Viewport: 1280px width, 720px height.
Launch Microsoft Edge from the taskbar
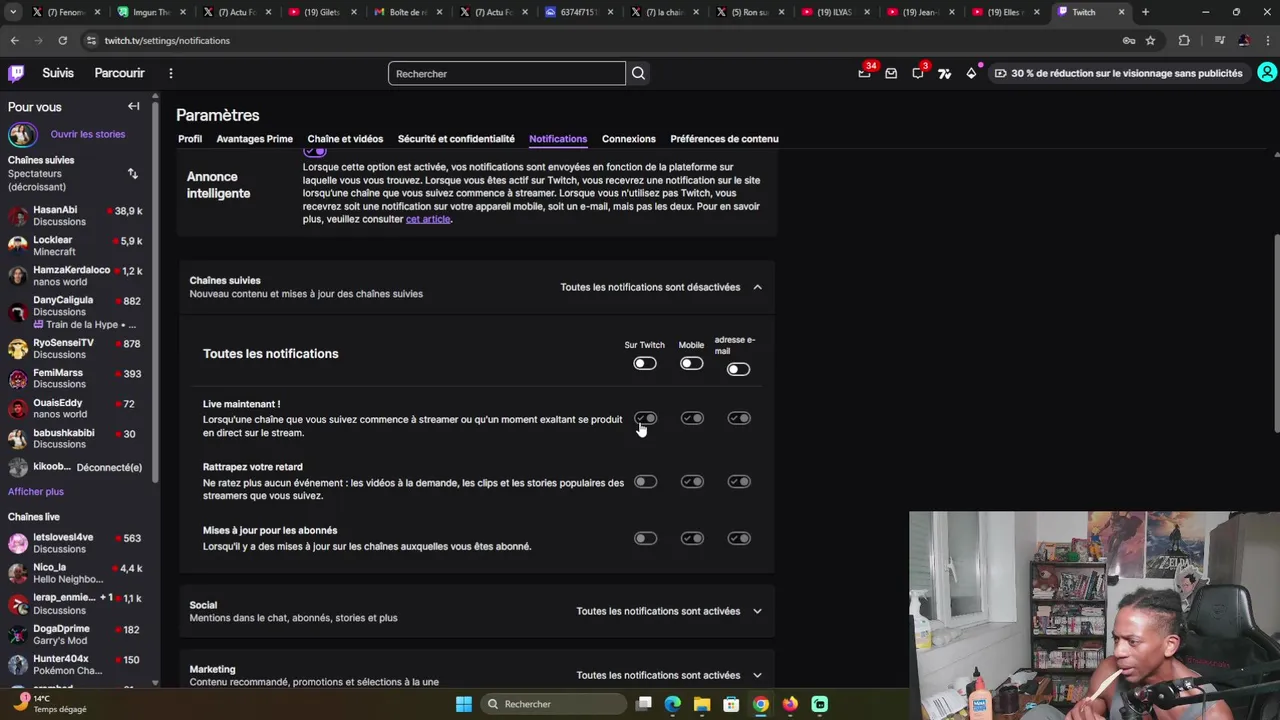(673, 704)
